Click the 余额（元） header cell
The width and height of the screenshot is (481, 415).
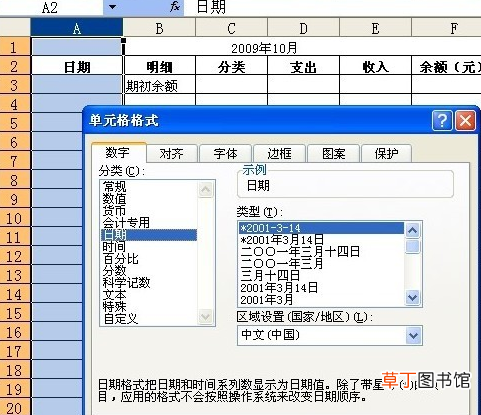tap(447, 66)
